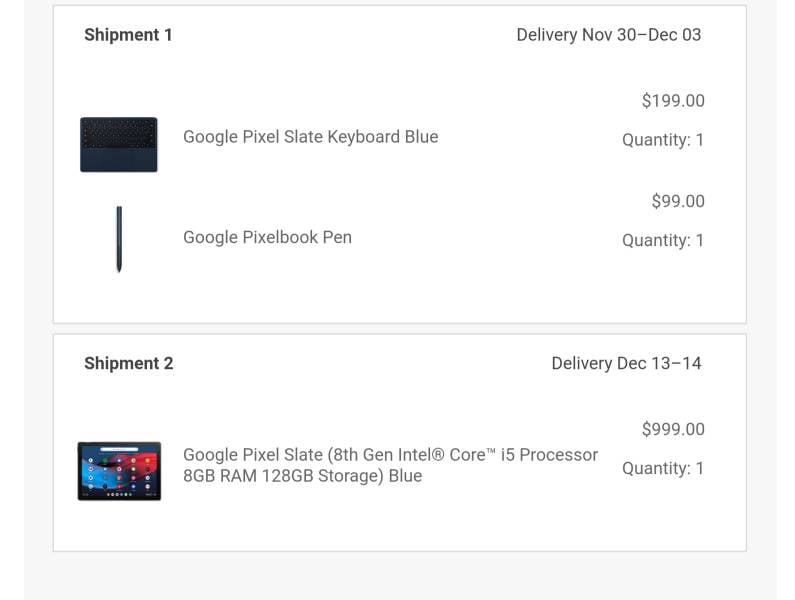Click the 8GB RAM 128GB Storage description line
Image resolution: width=795 pixels, height=600 pixels.
coord(302,476)
